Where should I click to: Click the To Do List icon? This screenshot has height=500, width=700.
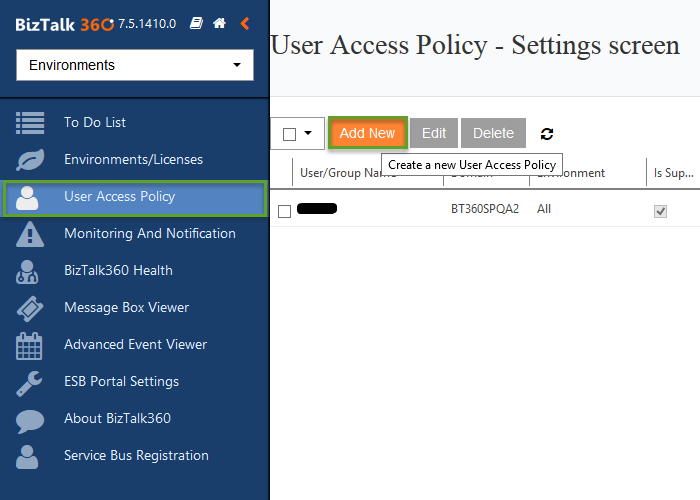point(30,123)
